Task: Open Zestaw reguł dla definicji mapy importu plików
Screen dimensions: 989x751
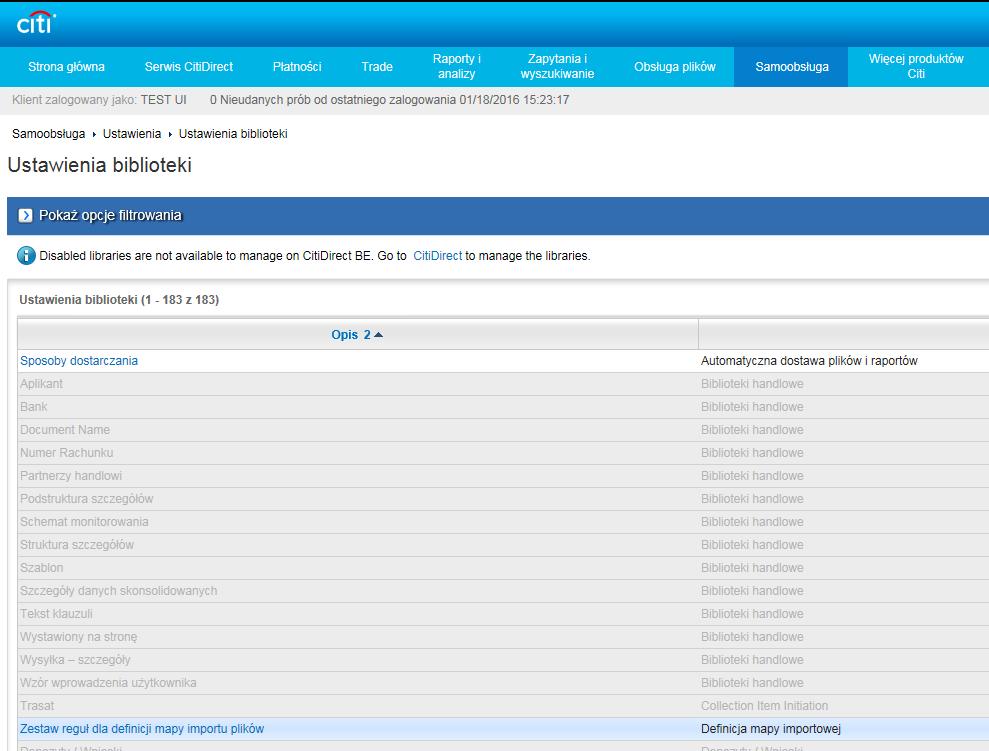Action: click(x=142, y=729)
